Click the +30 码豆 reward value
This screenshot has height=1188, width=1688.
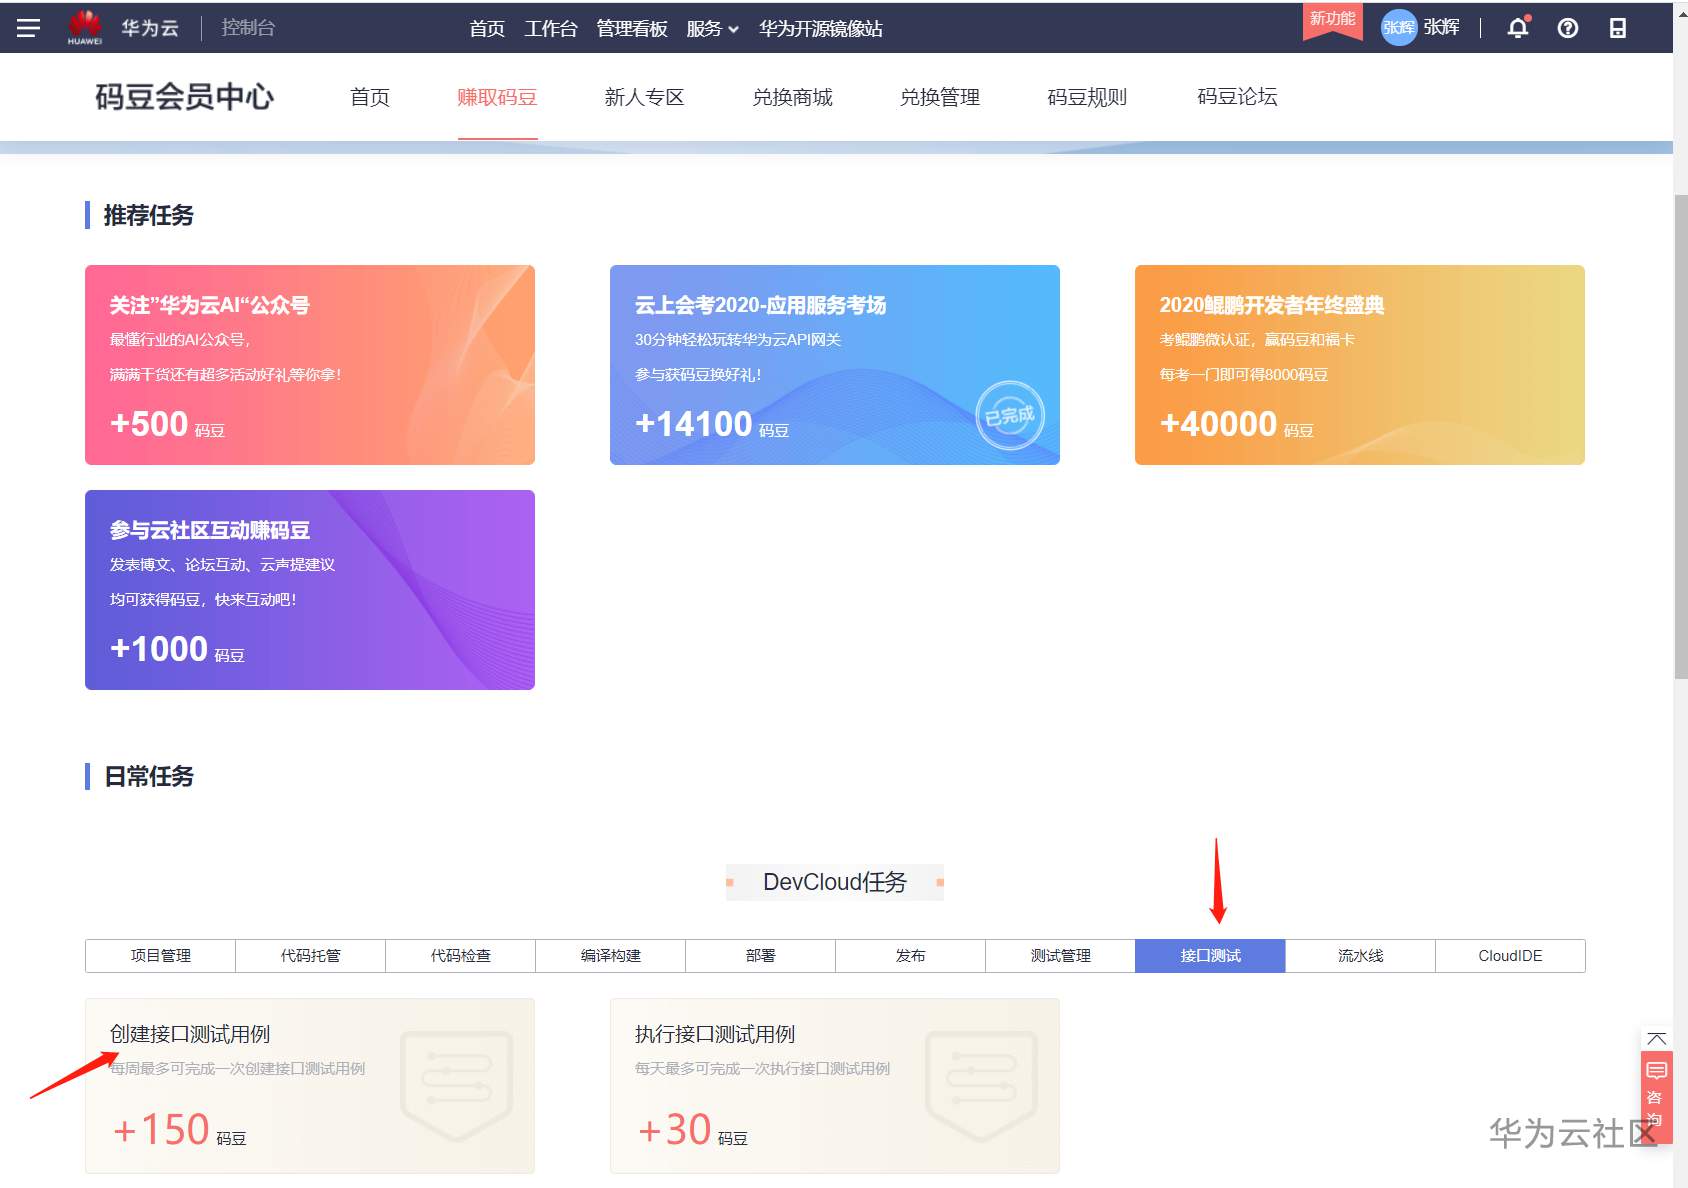pyautogui.click(x=692, y=1130)
